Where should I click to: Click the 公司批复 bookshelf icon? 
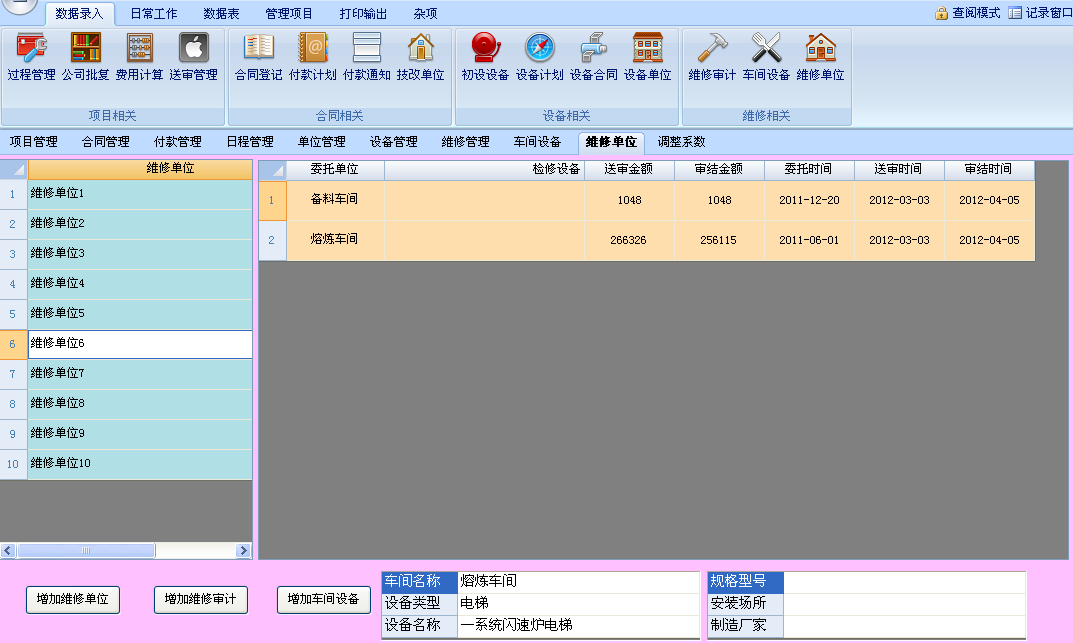[85, 49]
